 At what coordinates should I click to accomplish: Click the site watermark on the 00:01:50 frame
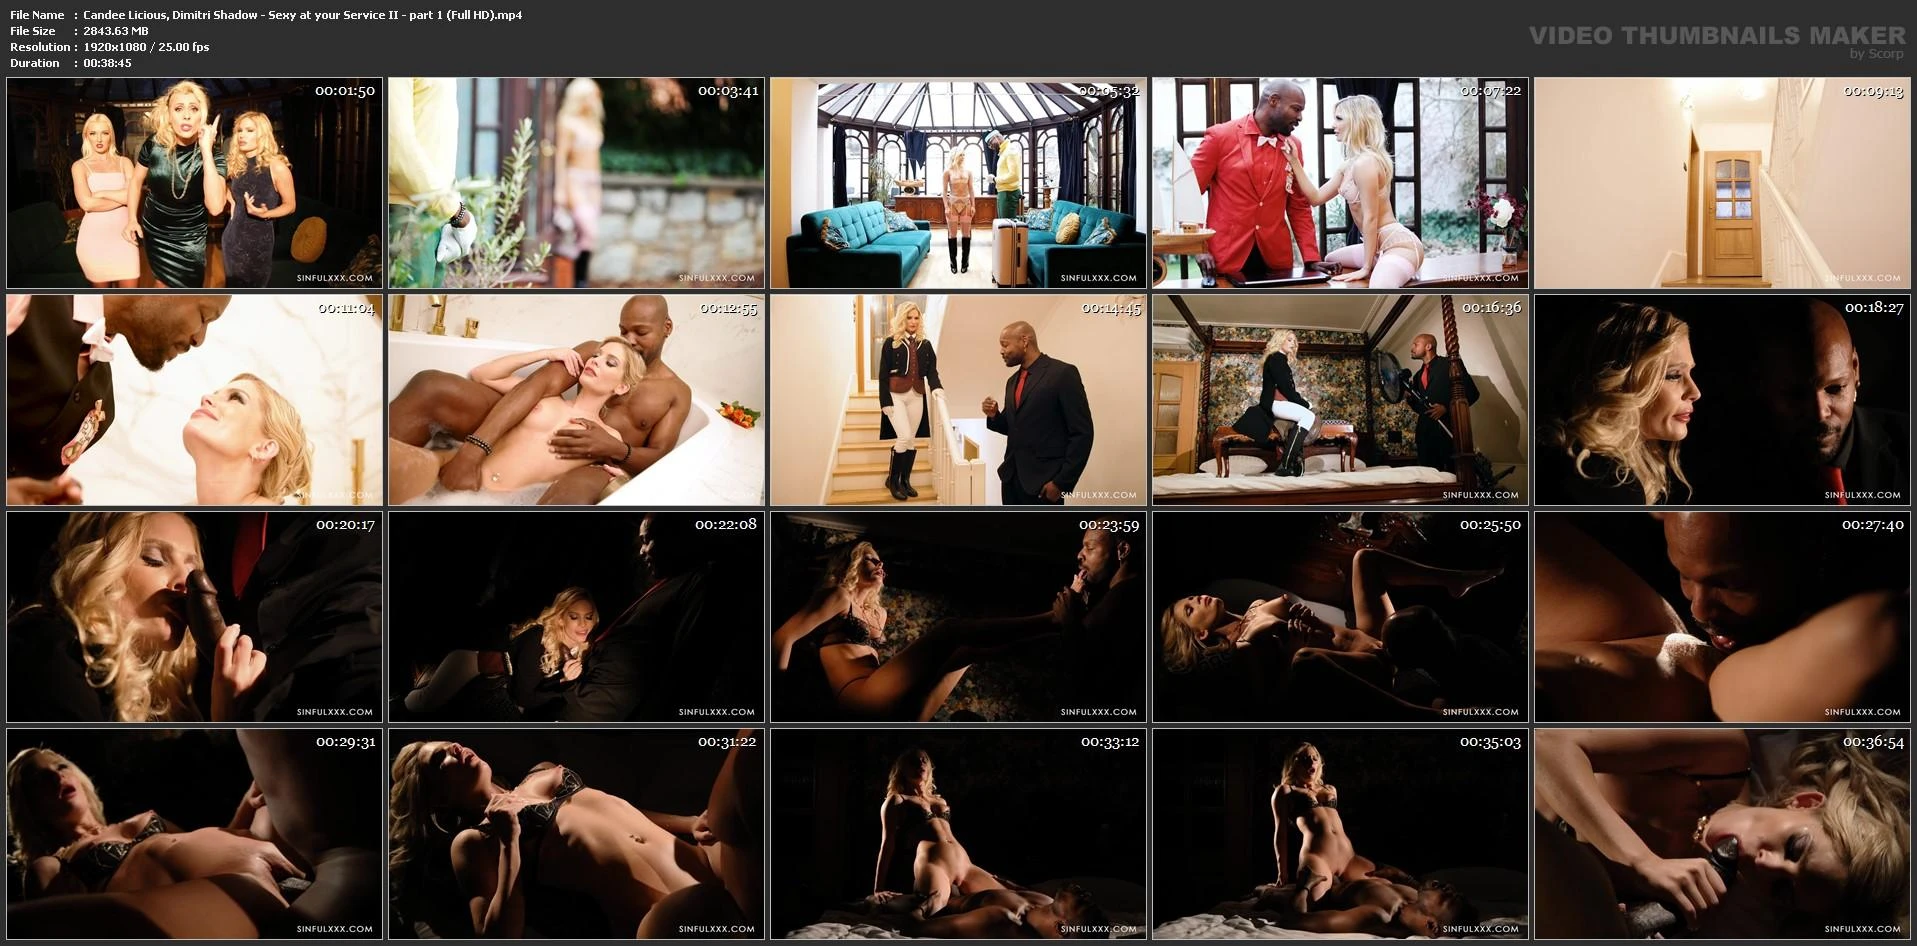334,278
